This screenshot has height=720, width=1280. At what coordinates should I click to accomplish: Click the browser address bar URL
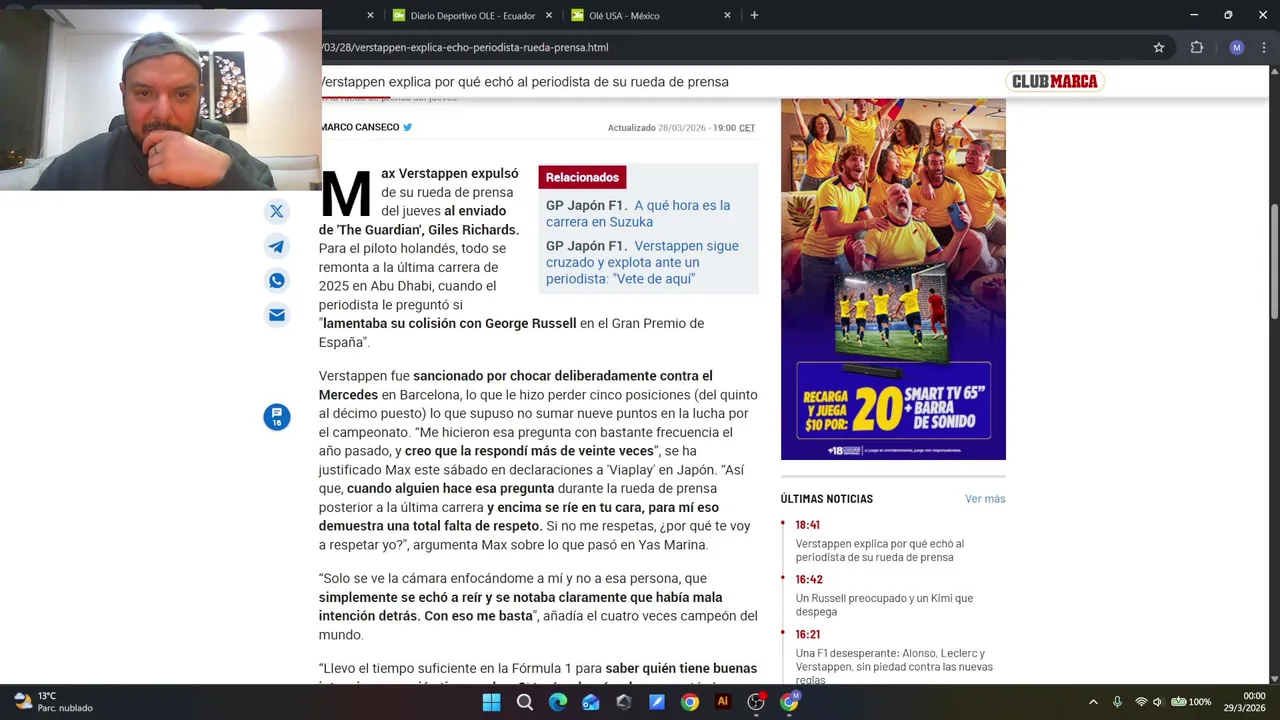[467, 47]
